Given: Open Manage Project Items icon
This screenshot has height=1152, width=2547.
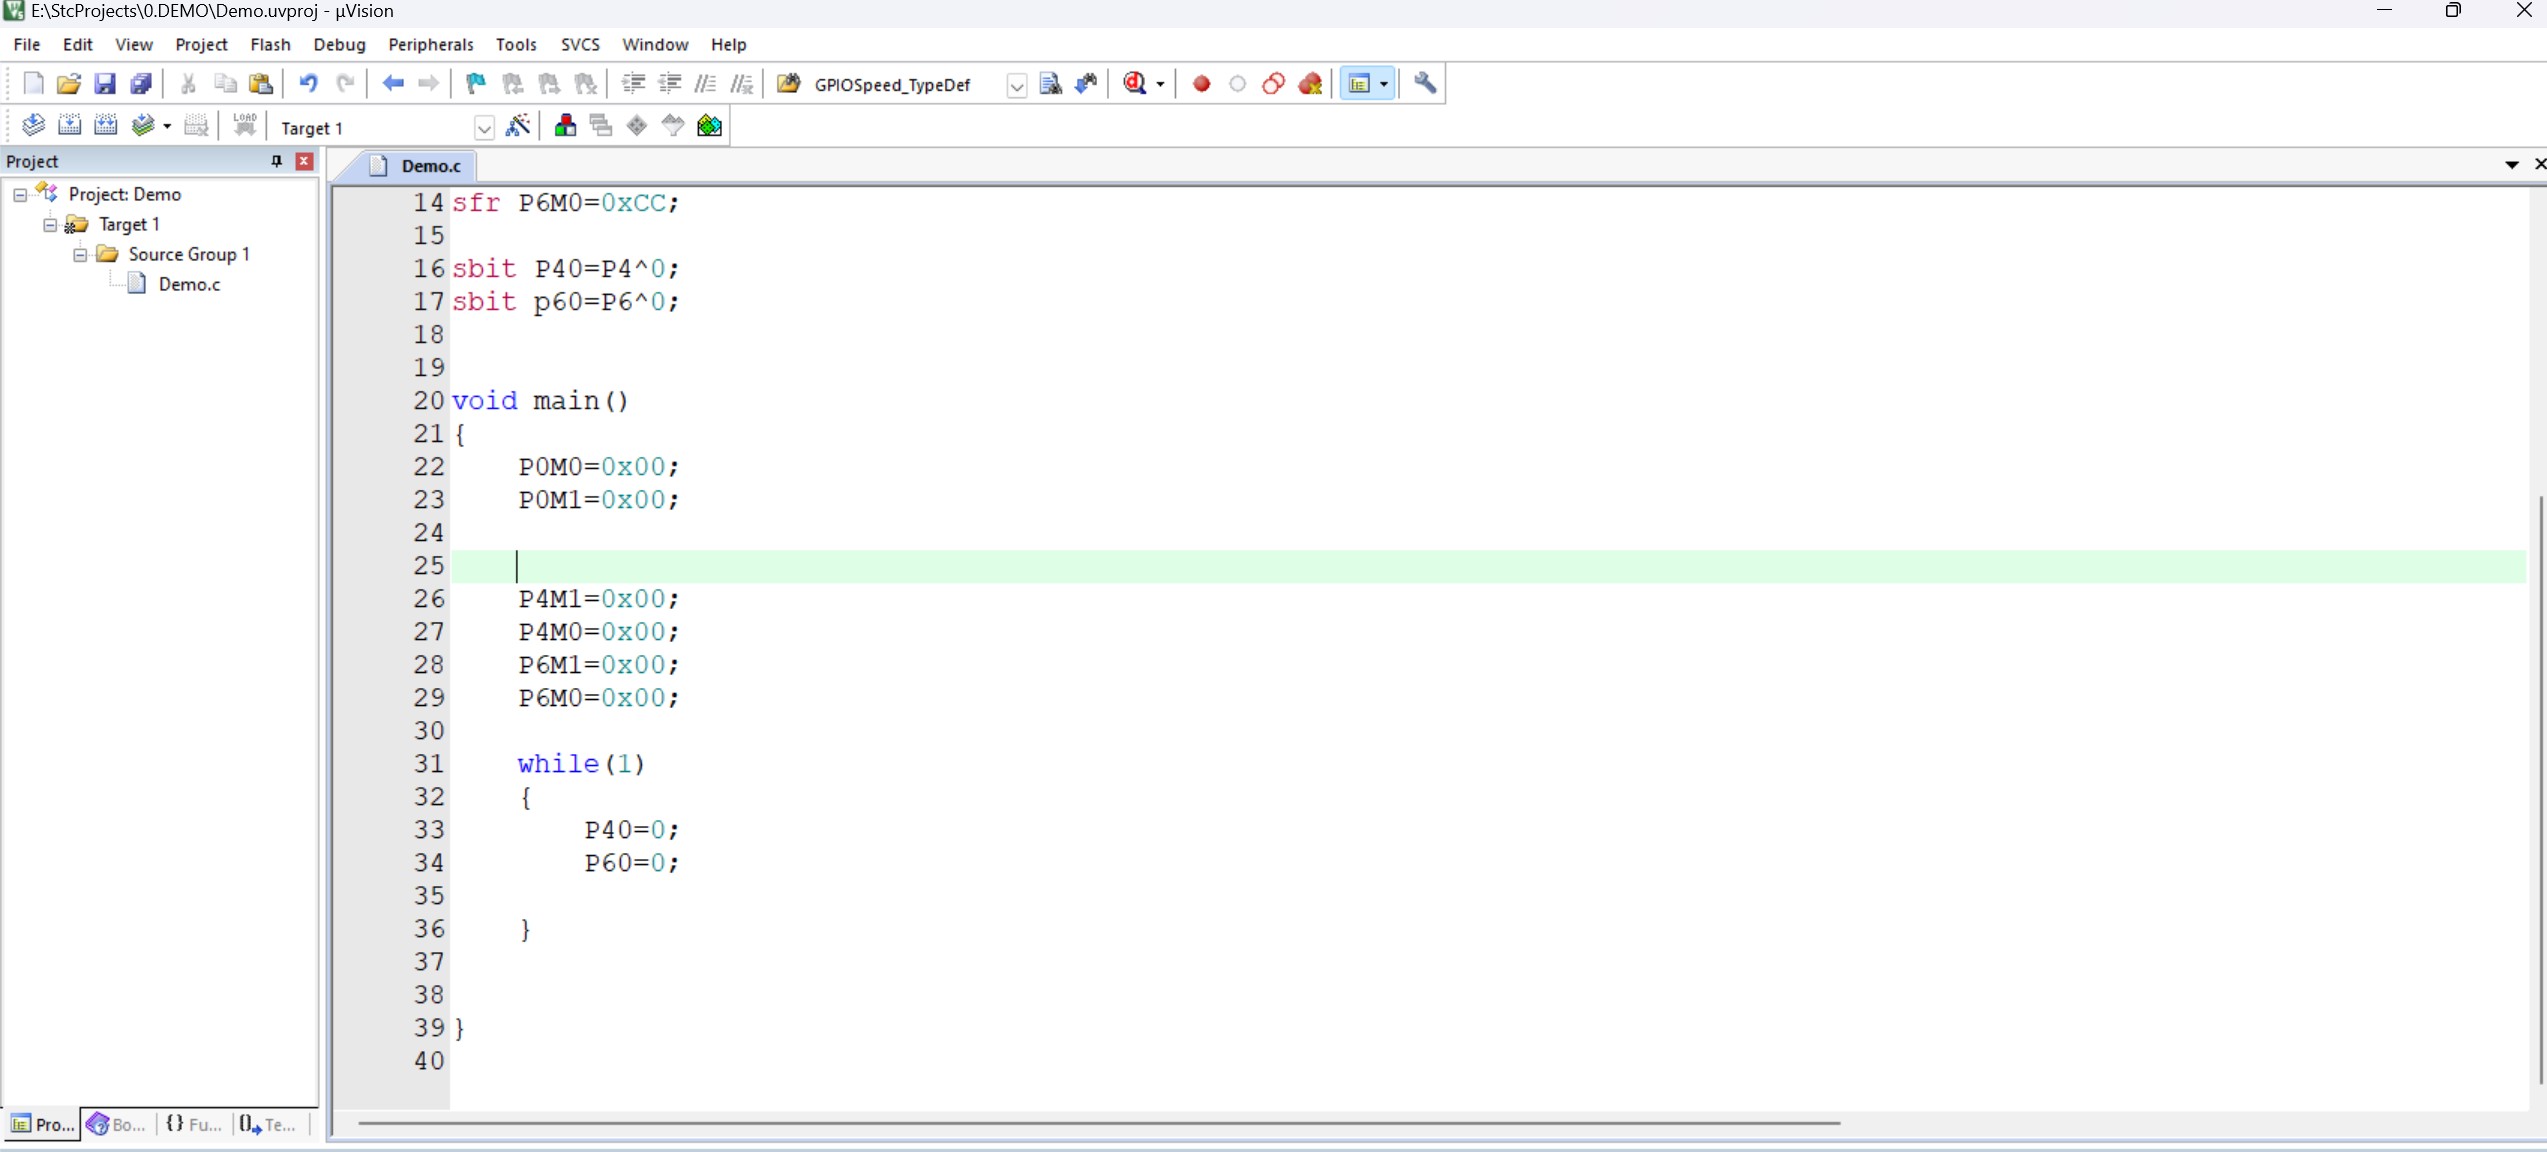Looking at the screenshot, I should (x=565, y=126).
